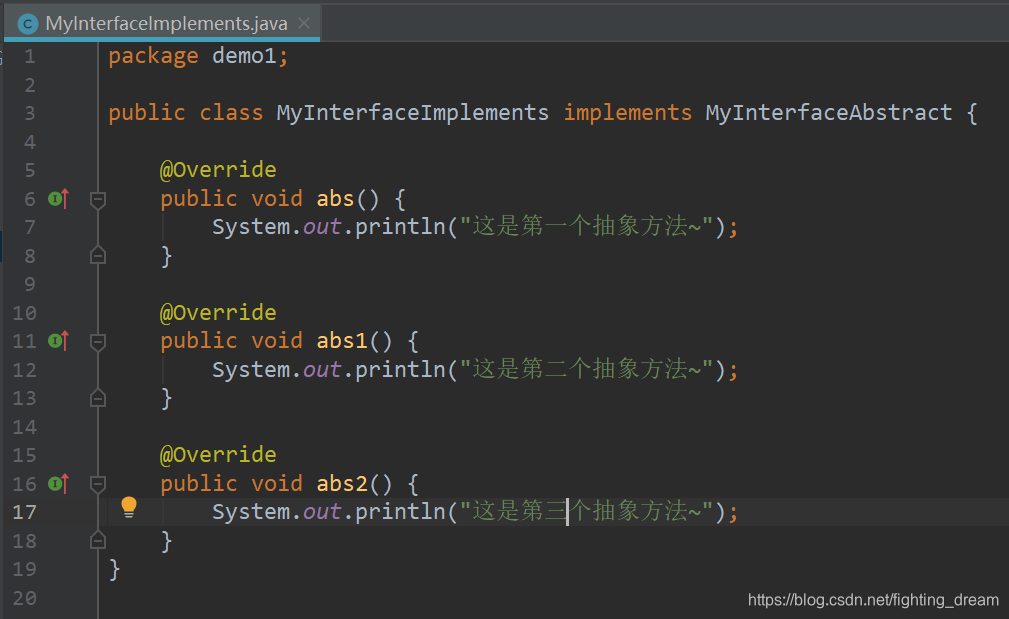Click the method name abs1() on line 11
The height and width of the screenshot is (619, 1009).
coord(342,341)
